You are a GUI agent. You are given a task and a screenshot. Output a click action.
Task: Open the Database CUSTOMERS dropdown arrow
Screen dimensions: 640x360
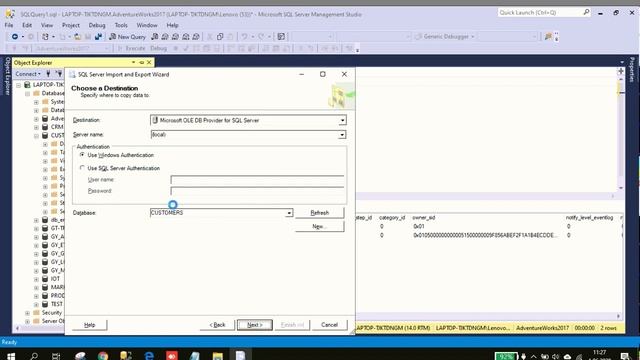289,213
